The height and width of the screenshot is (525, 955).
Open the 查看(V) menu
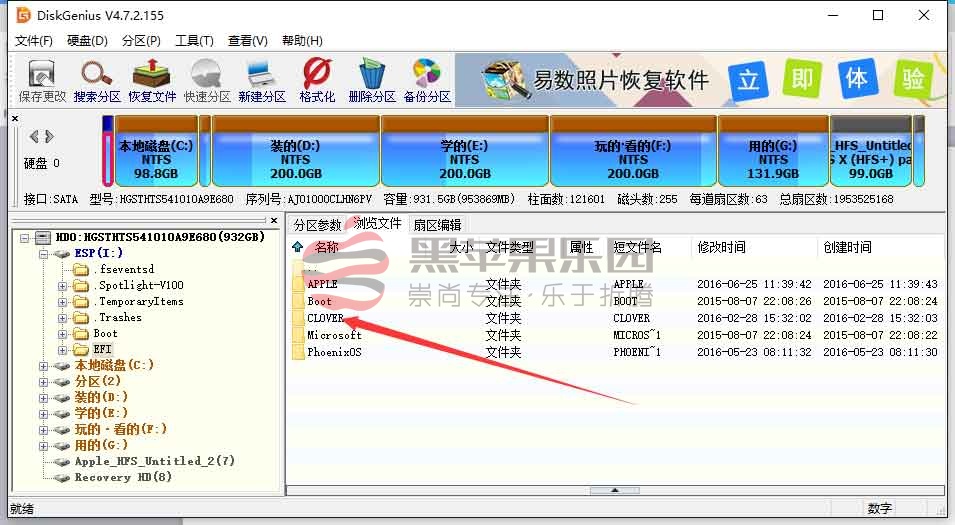tap(247, 41)
